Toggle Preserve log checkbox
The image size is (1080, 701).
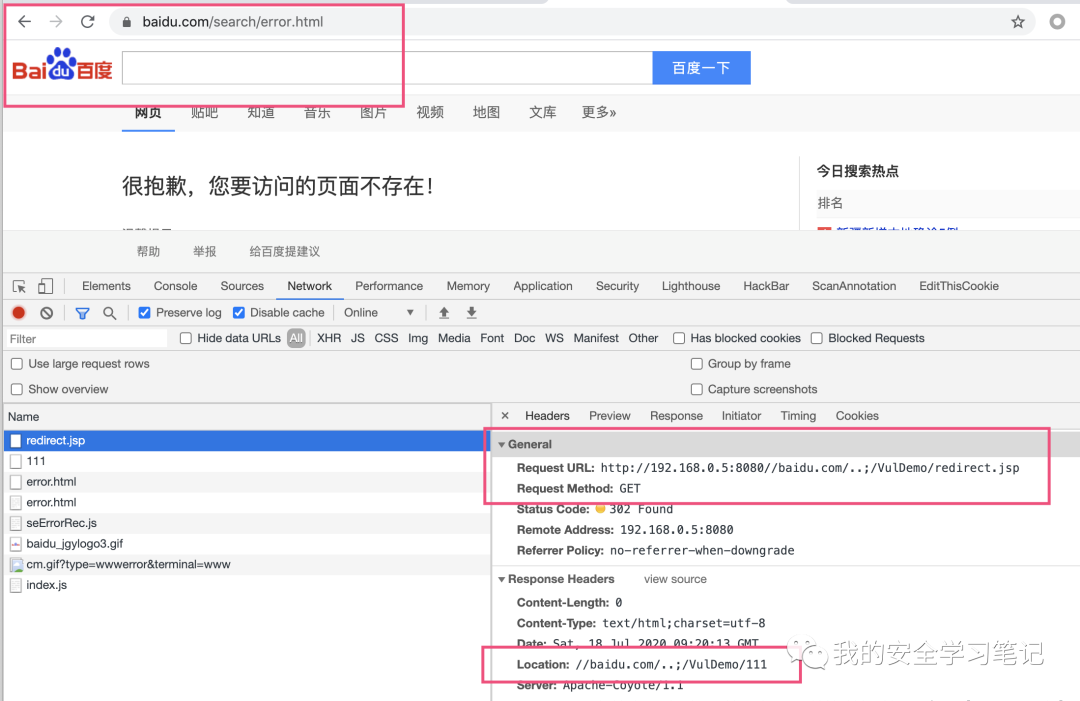144,313
